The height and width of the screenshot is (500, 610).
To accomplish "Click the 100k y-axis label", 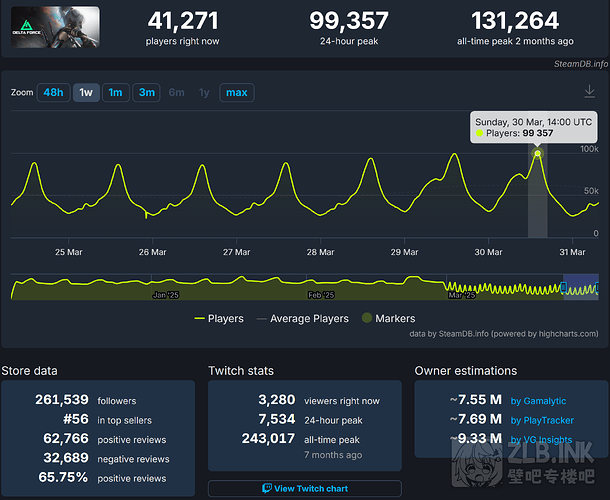I will tap(589, 149).
